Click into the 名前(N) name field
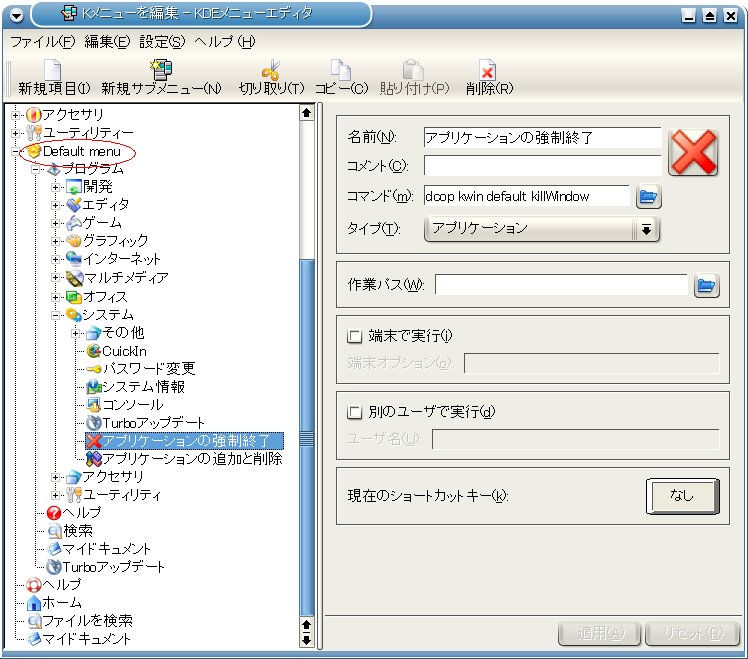This screenshot has height=659, width=748. [542, 137]
